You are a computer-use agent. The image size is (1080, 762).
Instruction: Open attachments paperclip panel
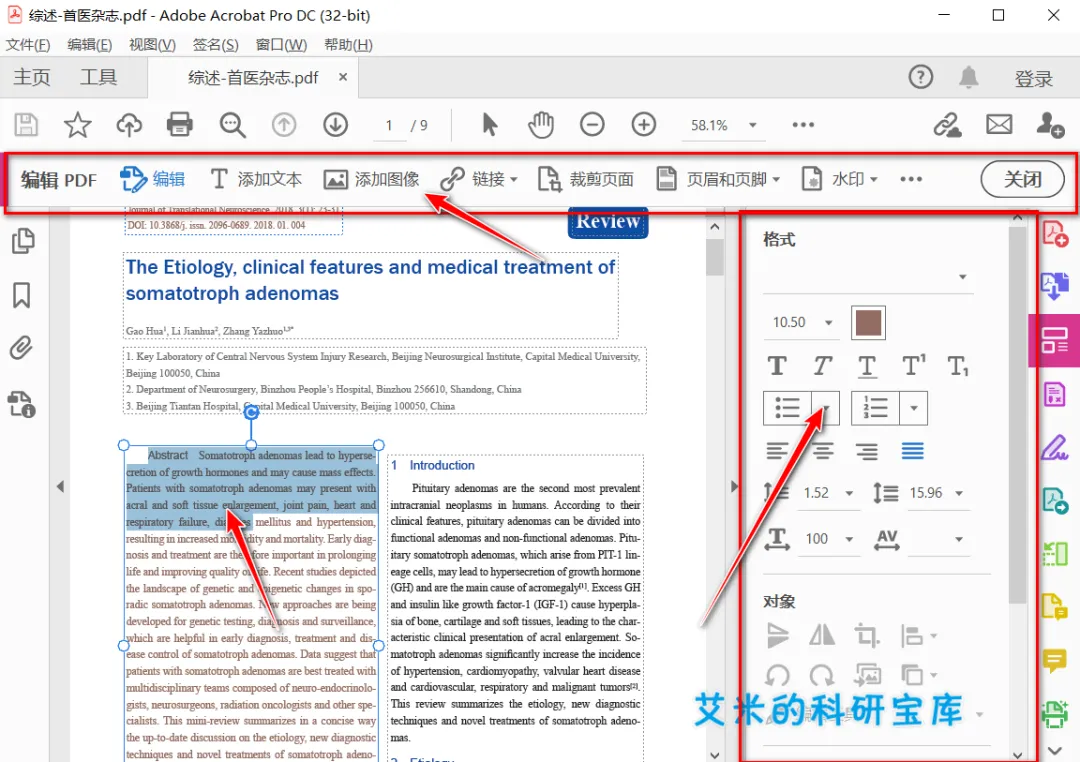coord(21,348)
